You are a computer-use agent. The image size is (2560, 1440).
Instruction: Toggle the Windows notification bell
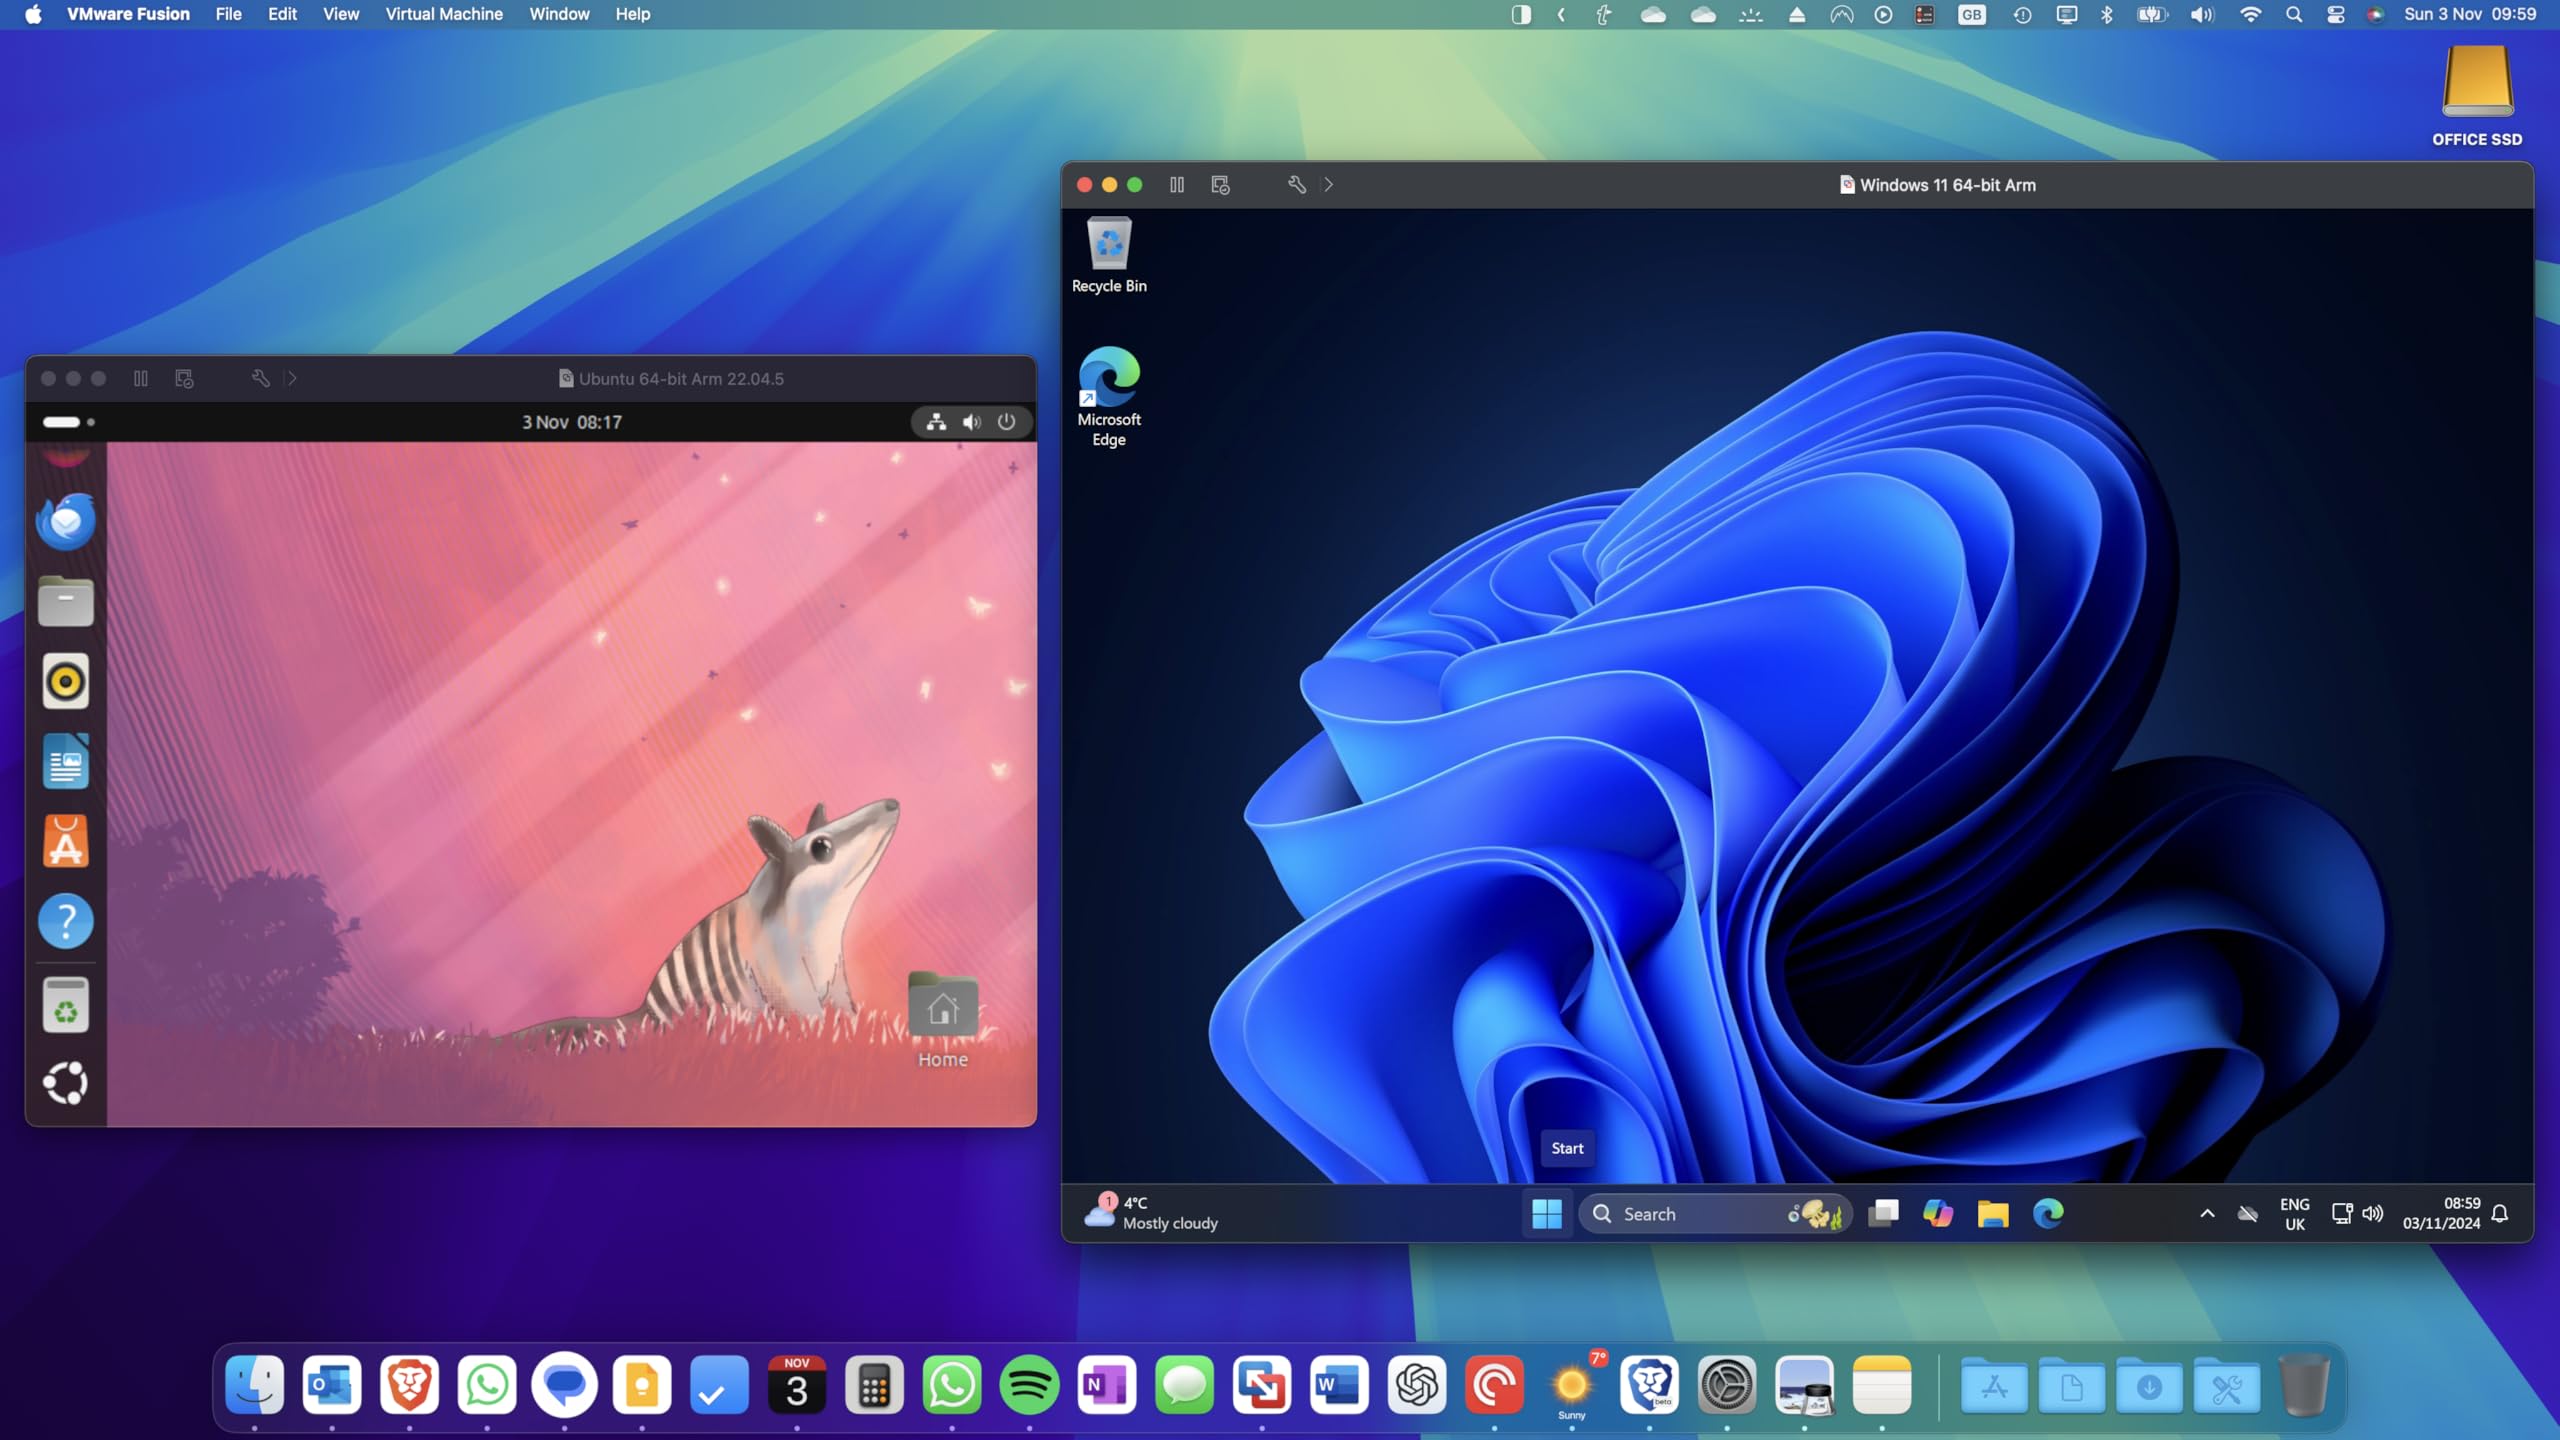pyautogui.click(x=2500, y=1213)
